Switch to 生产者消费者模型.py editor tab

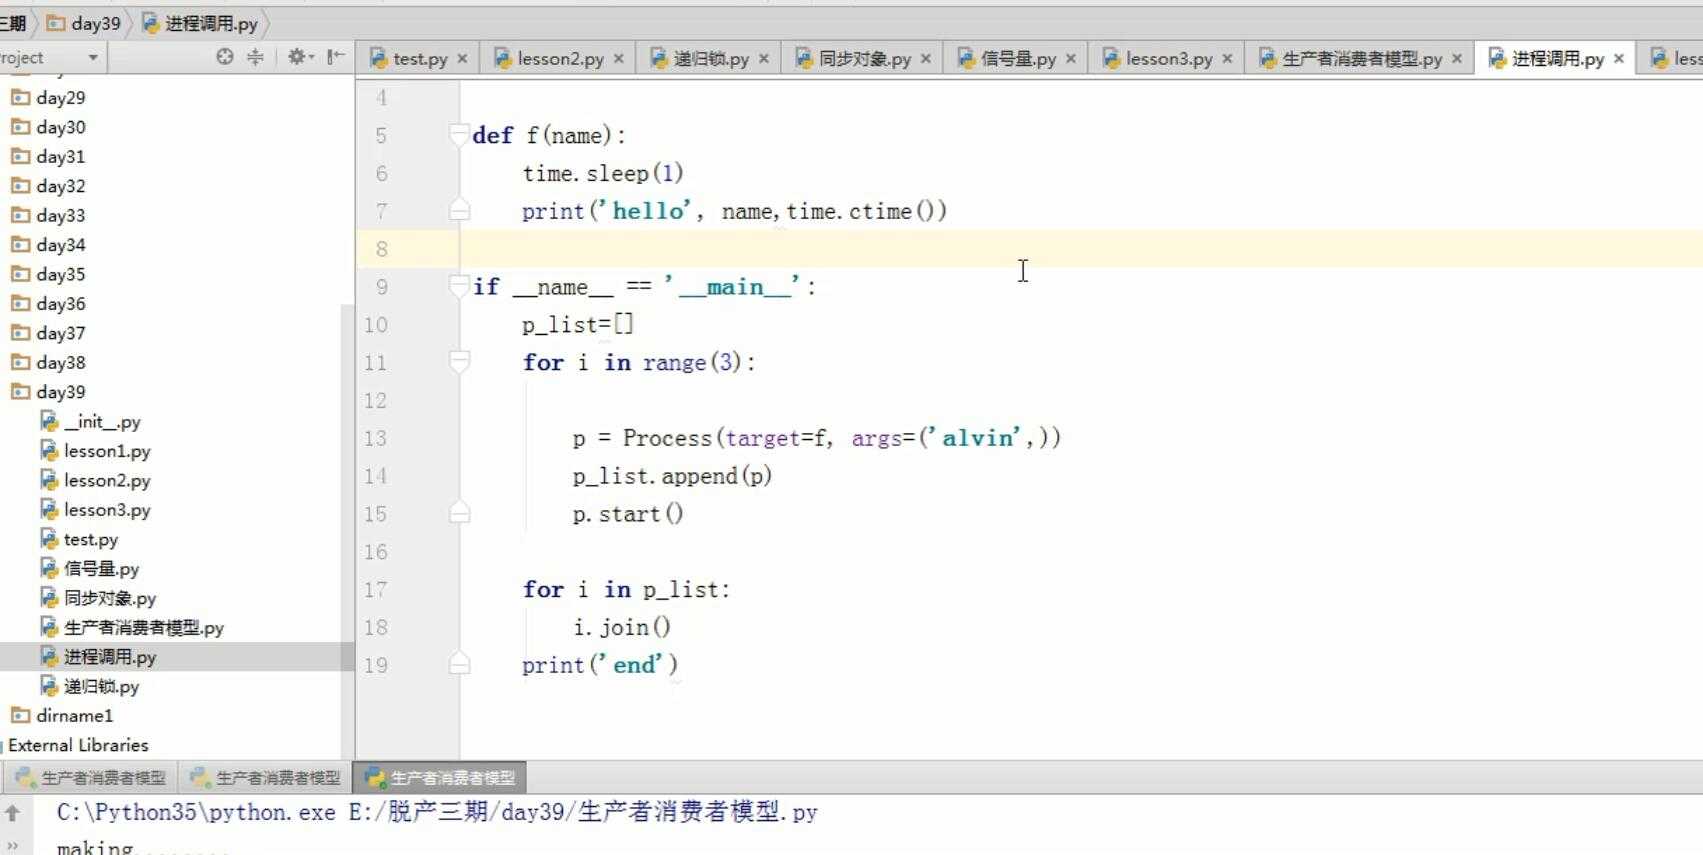click(x=1362, y=59)
